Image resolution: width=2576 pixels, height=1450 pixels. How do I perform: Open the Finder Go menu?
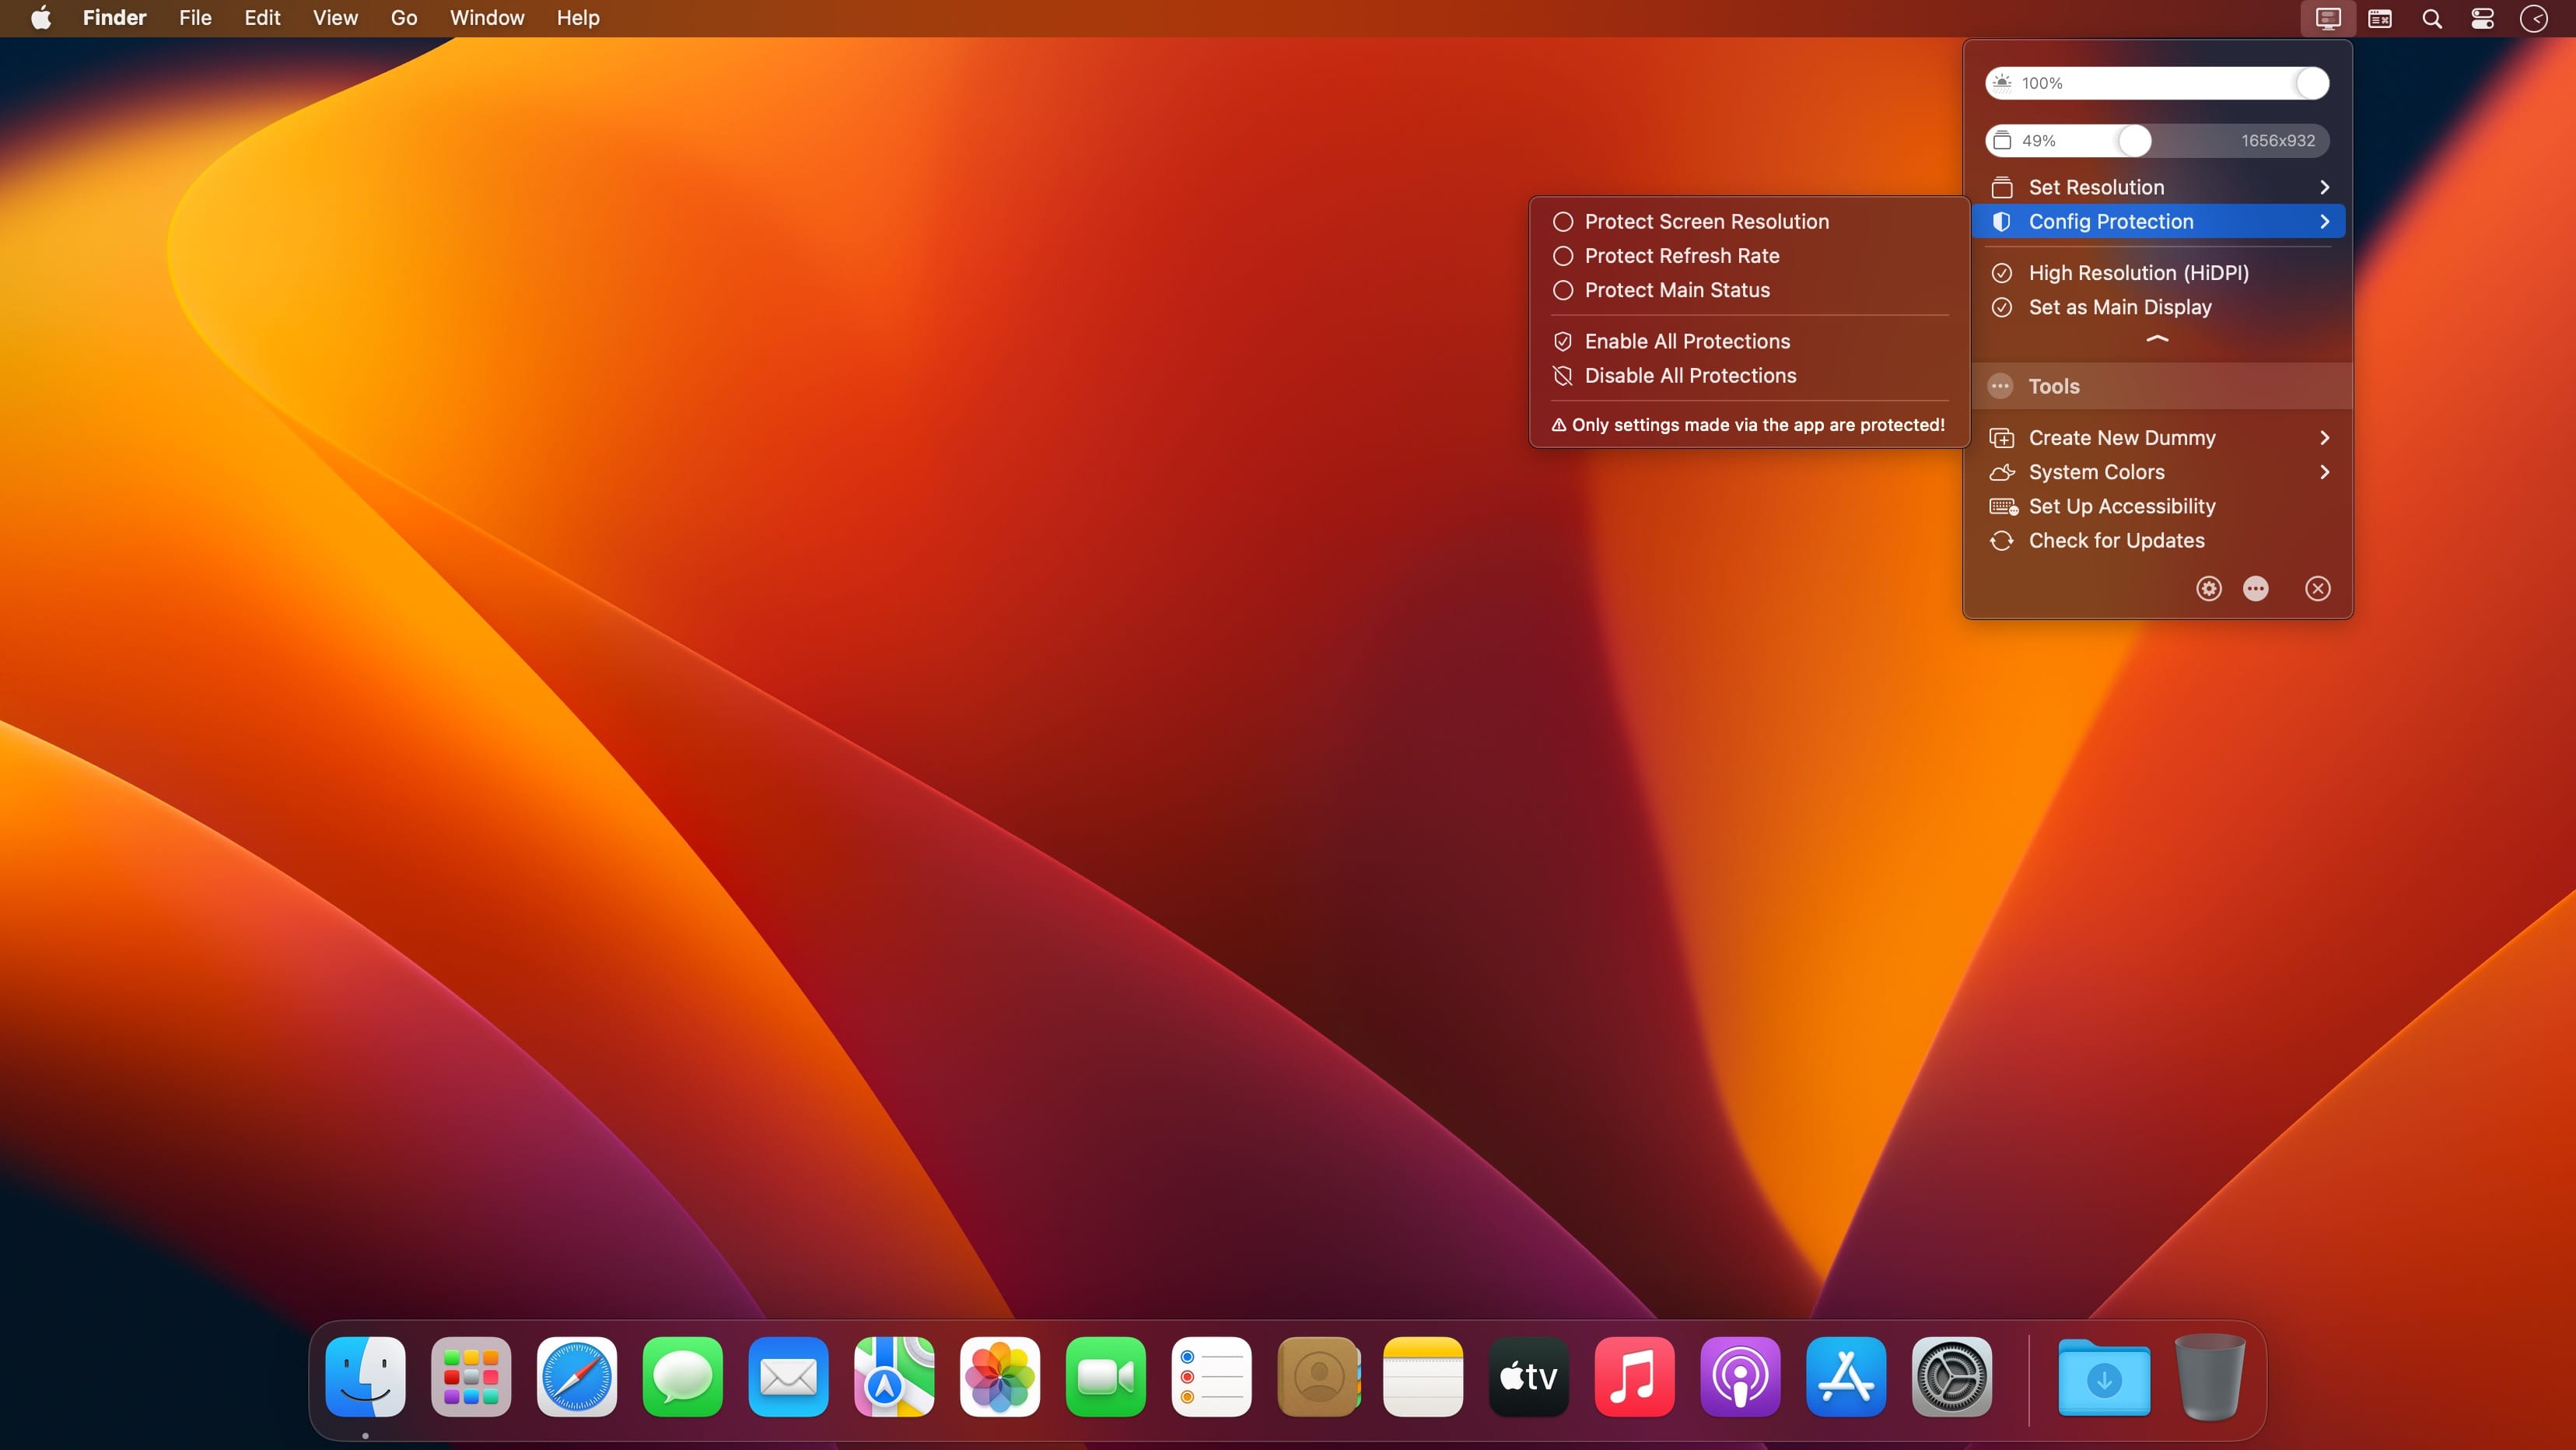pos(403,18)
